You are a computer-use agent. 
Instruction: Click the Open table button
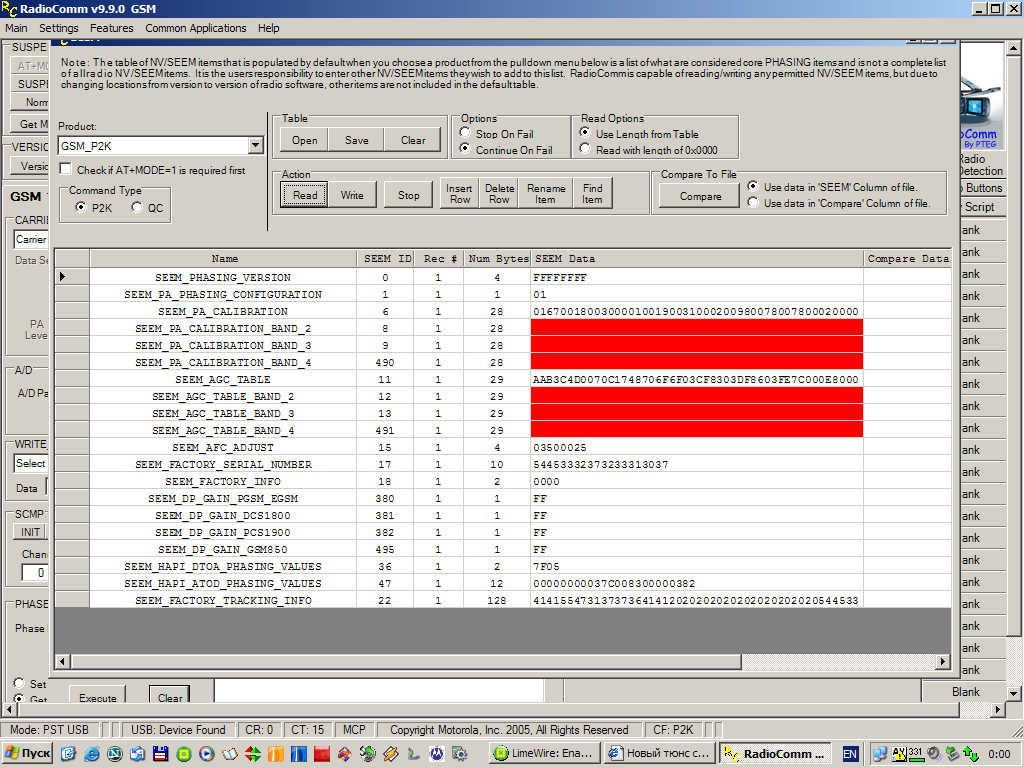pyautogui.click(x=304, y=140)
